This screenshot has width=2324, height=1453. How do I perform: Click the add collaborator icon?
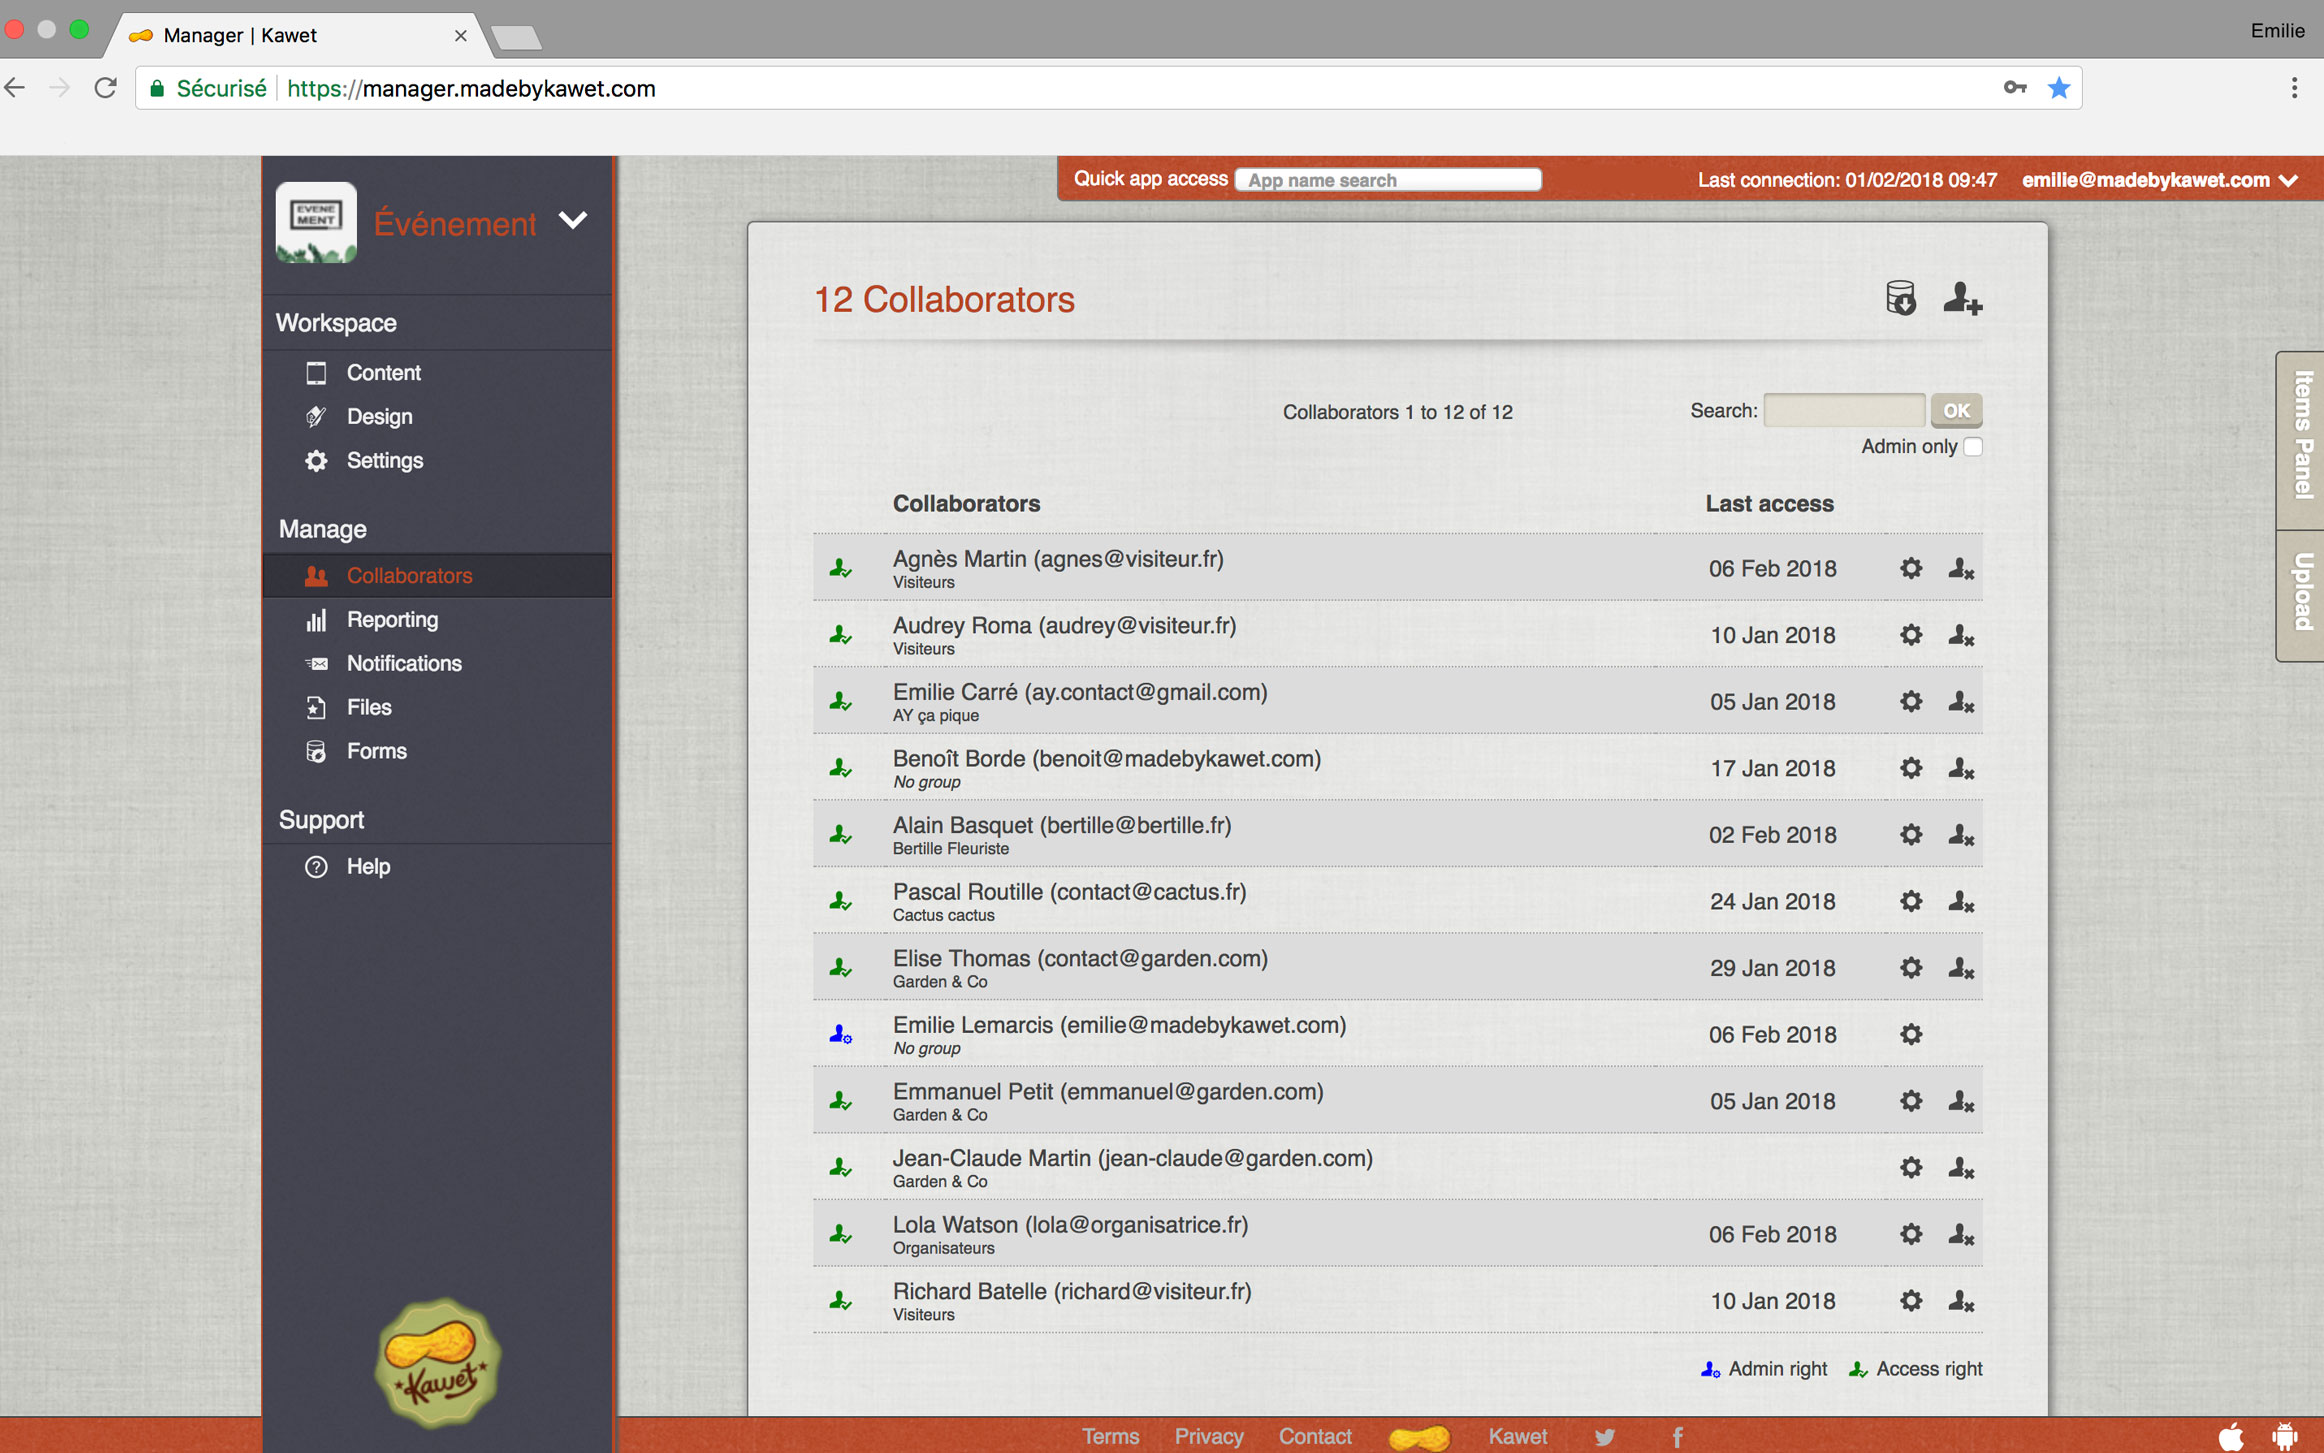coord(1962,299)
